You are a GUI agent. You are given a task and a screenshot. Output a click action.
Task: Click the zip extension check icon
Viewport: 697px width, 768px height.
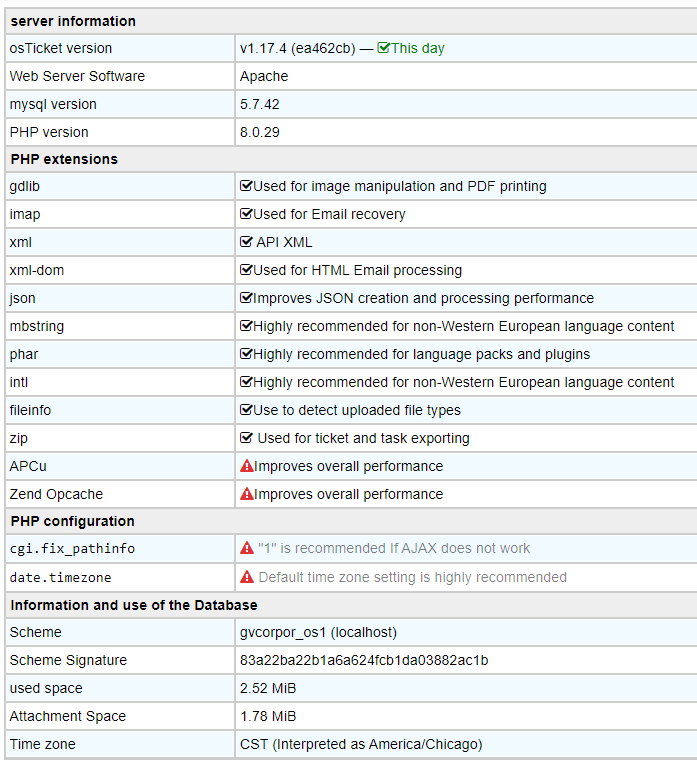pos(246,437)
